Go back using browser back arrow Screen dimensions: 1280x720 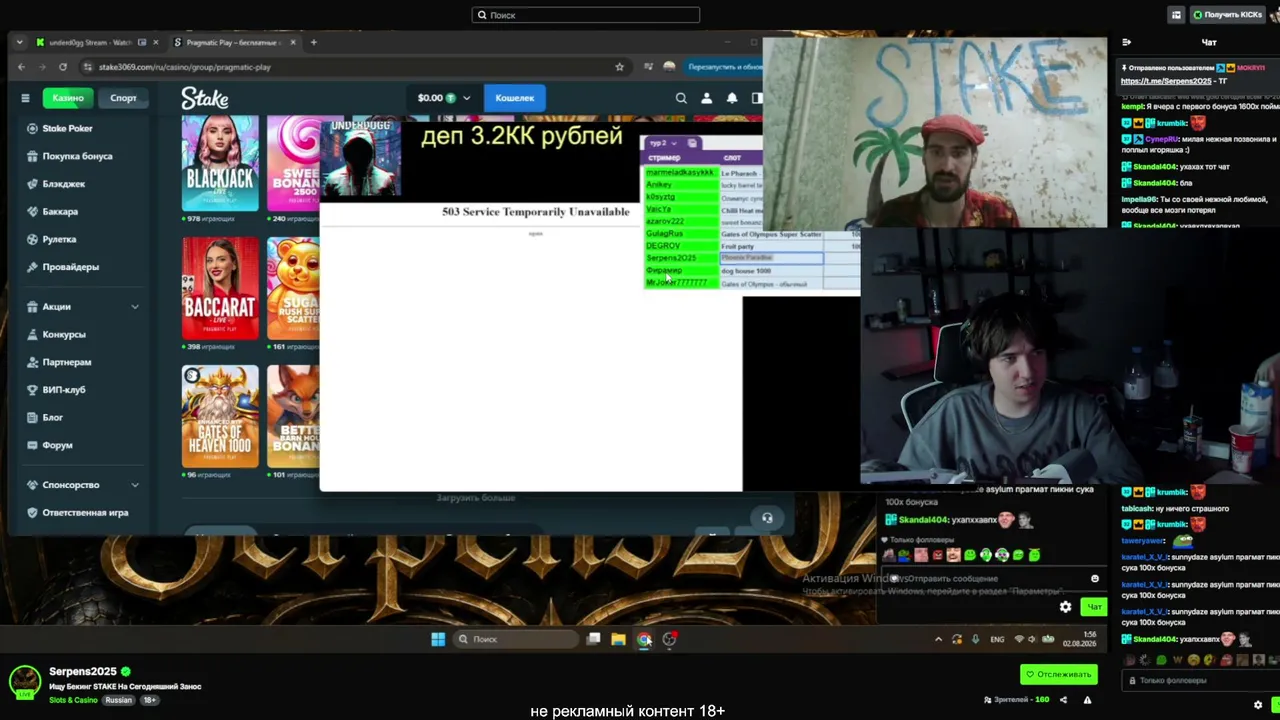point(21,67)
